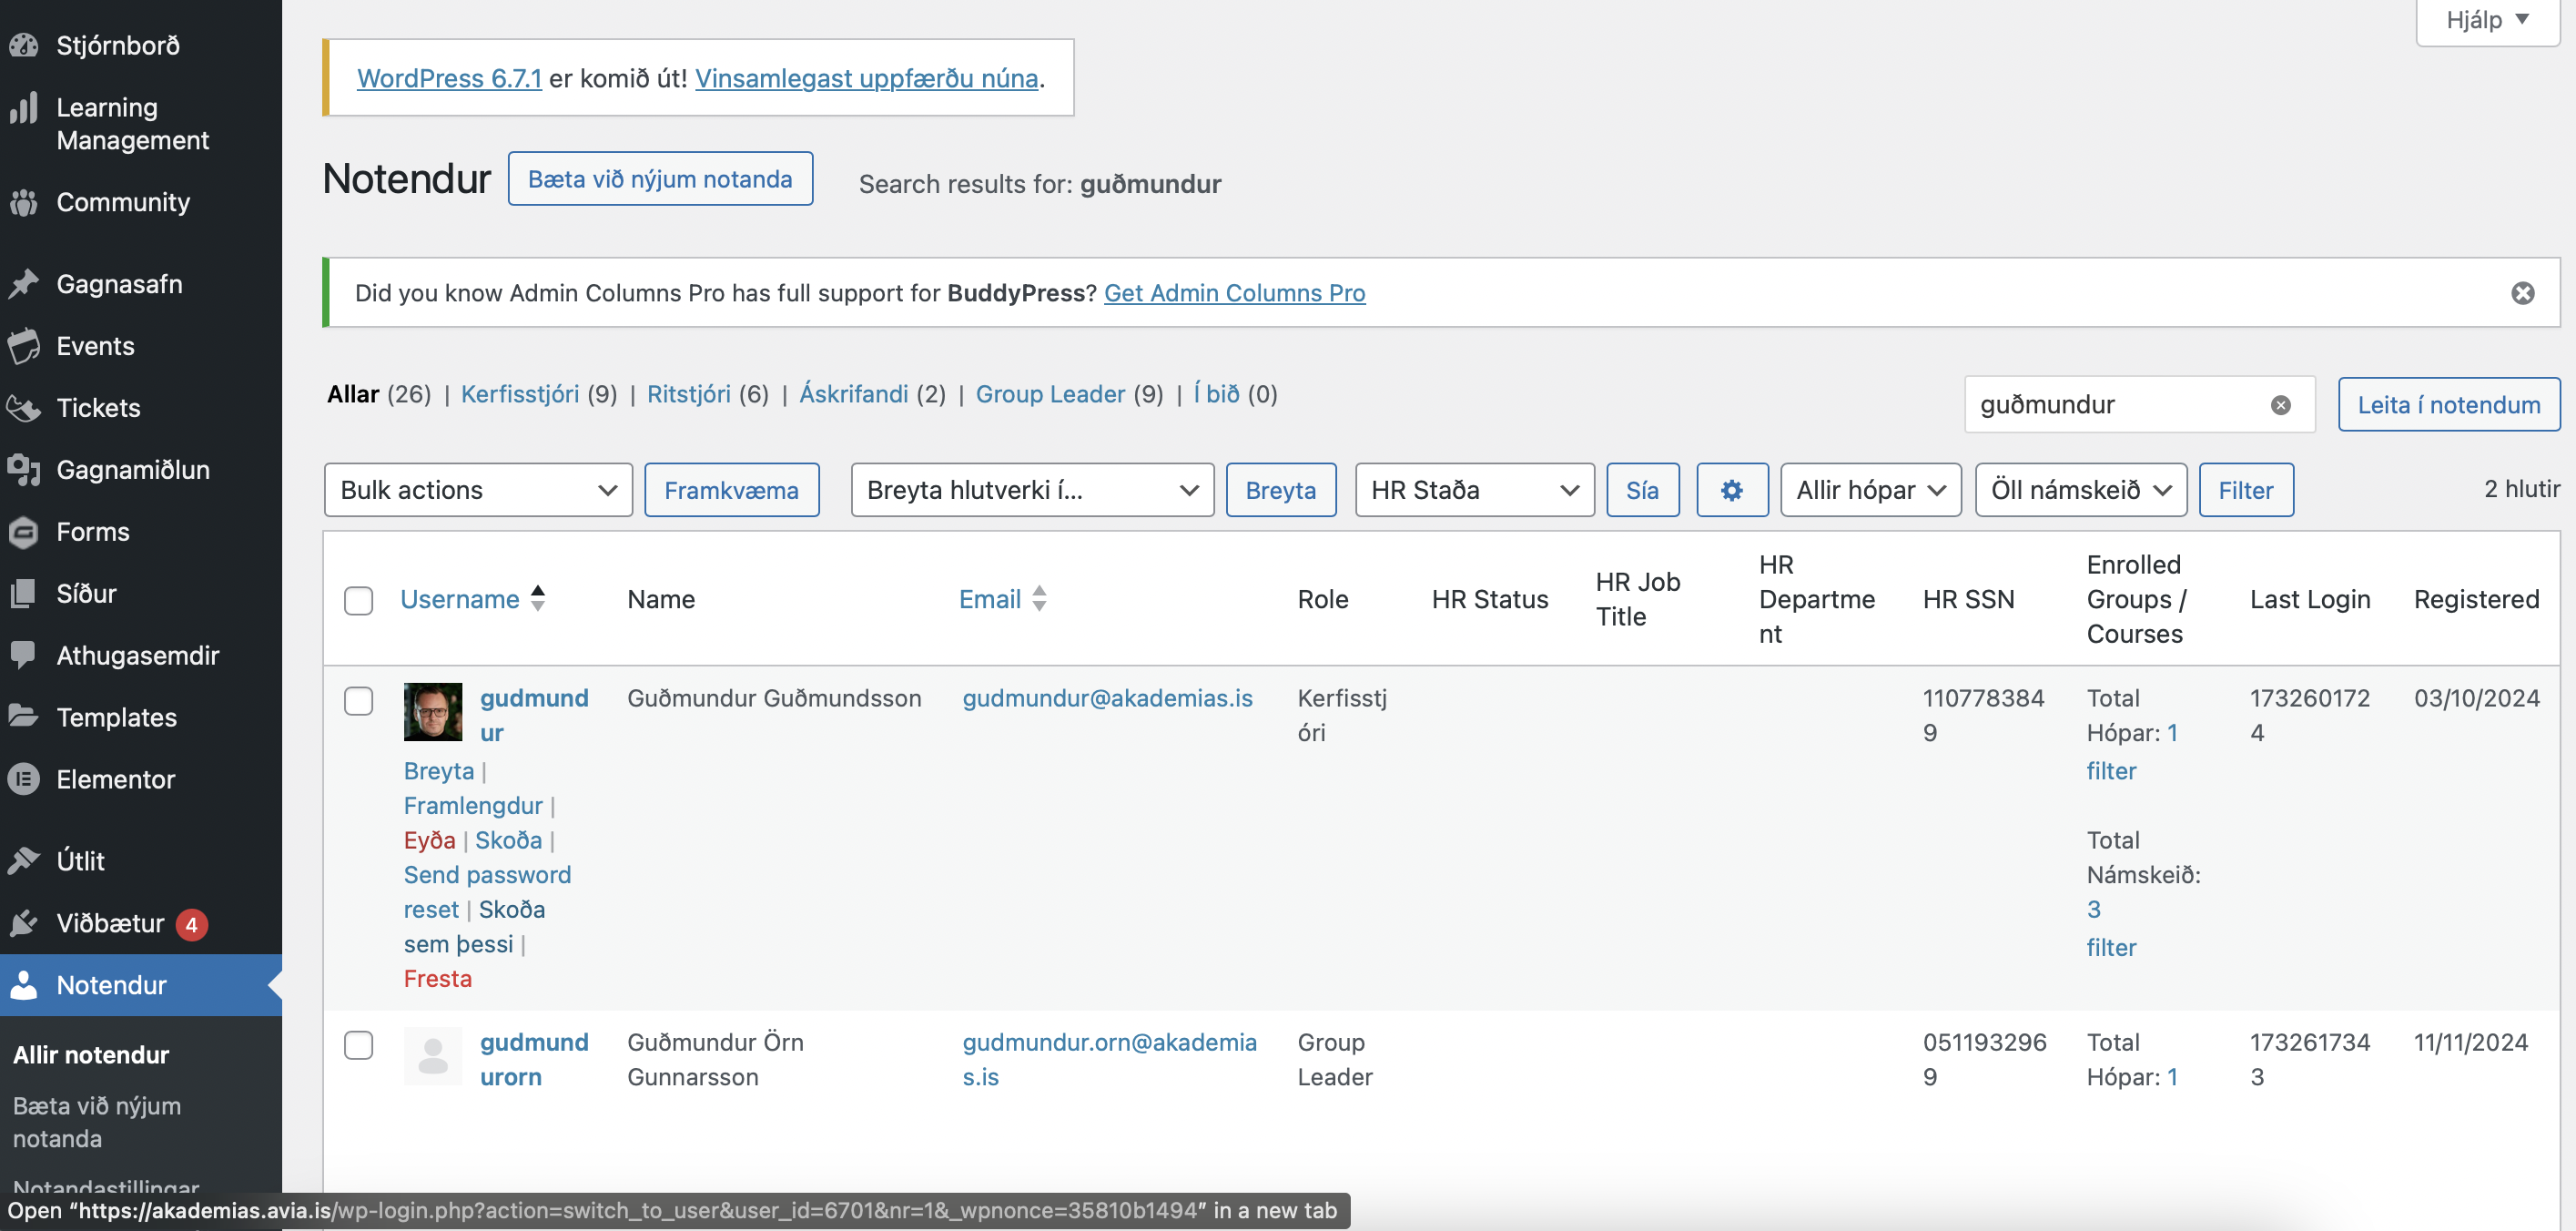Click the Vinsamlegast uppfærðu núna link
This screenshot has width=2576, height=1231.
(x=866, y=78)
